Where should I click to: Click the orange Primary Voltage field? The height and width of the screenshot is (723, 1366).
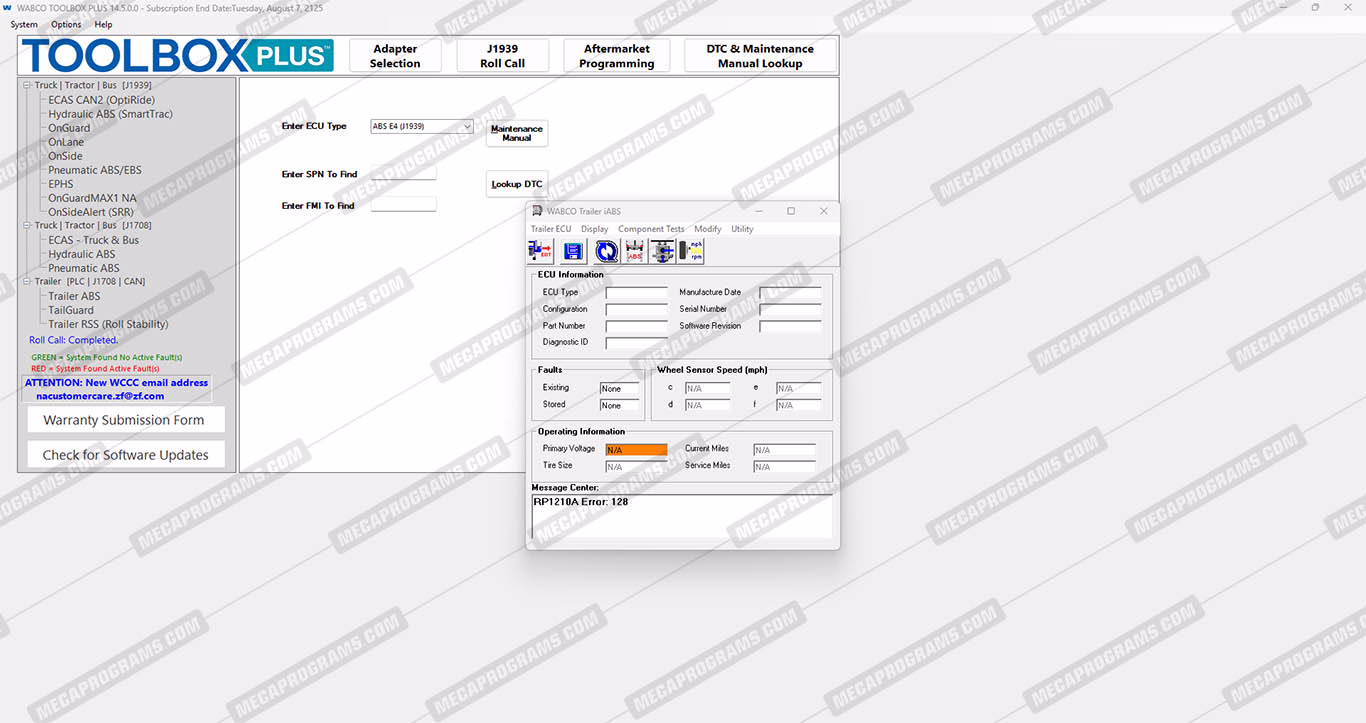click(636, 450)
